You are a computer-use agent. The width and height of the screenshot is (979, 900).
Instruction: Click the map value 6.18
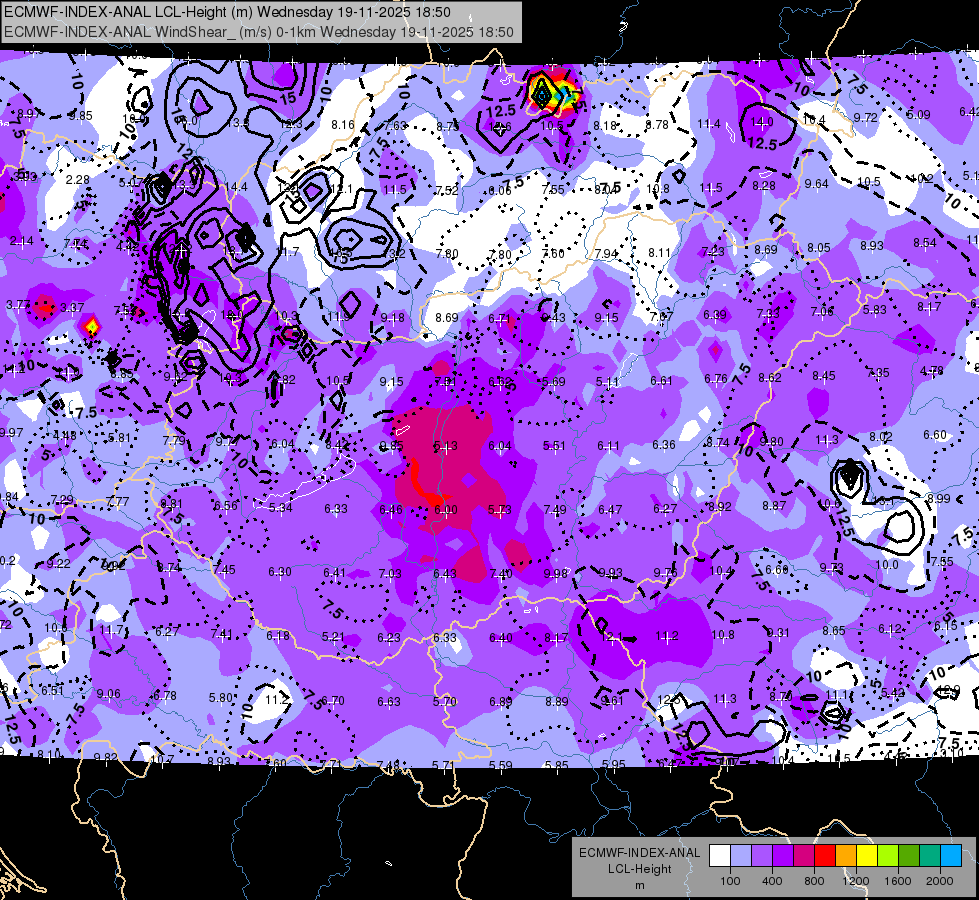(278, 635)
